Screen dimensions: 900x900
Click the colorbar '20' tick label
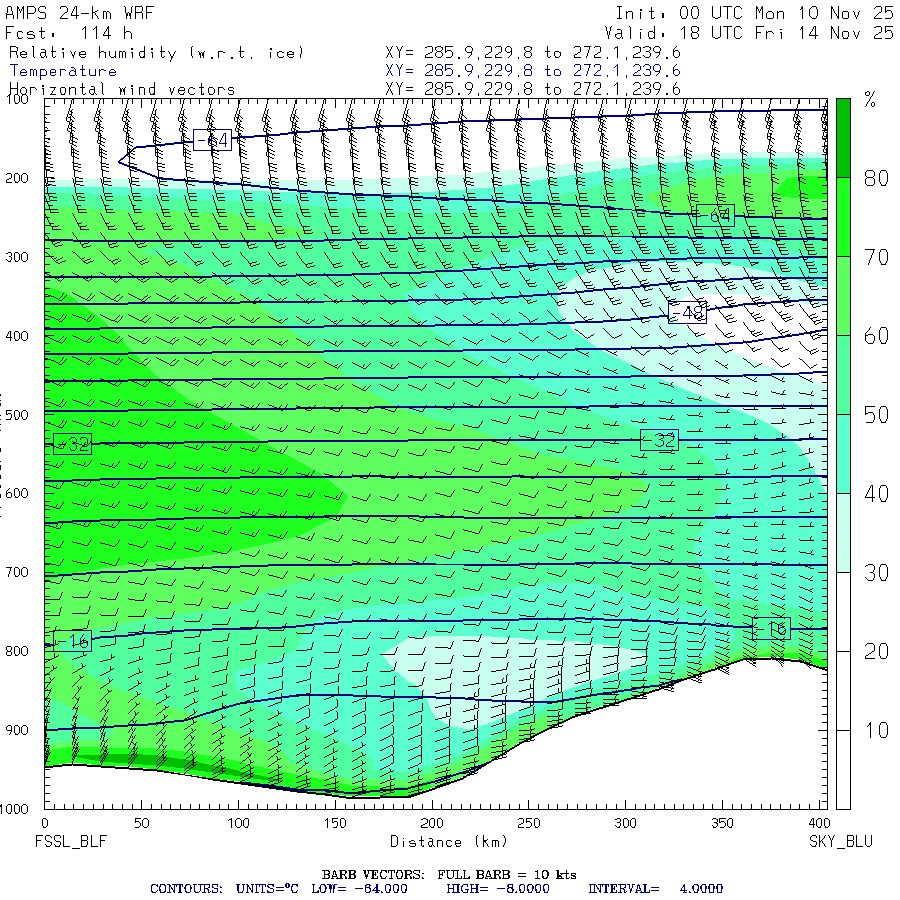point(876,651)
